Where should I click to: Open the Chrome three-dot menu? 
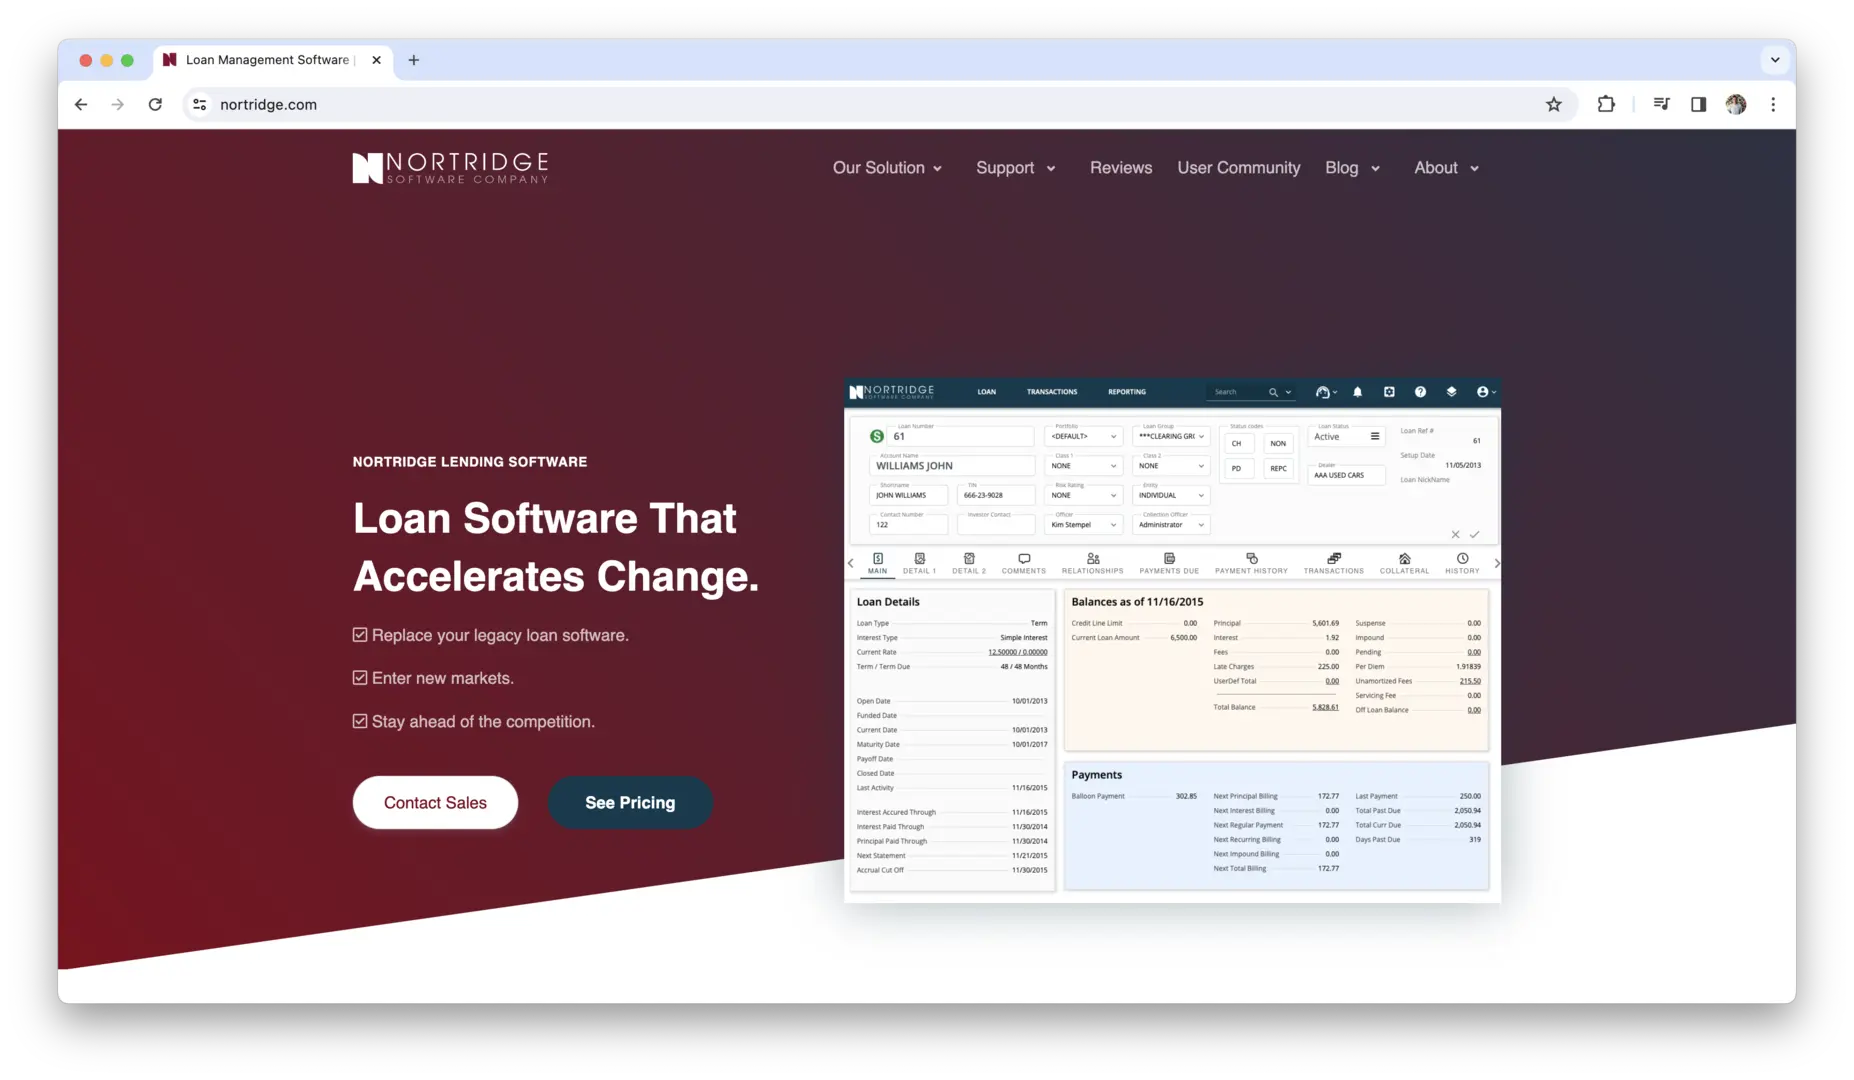coord(1773,104)
